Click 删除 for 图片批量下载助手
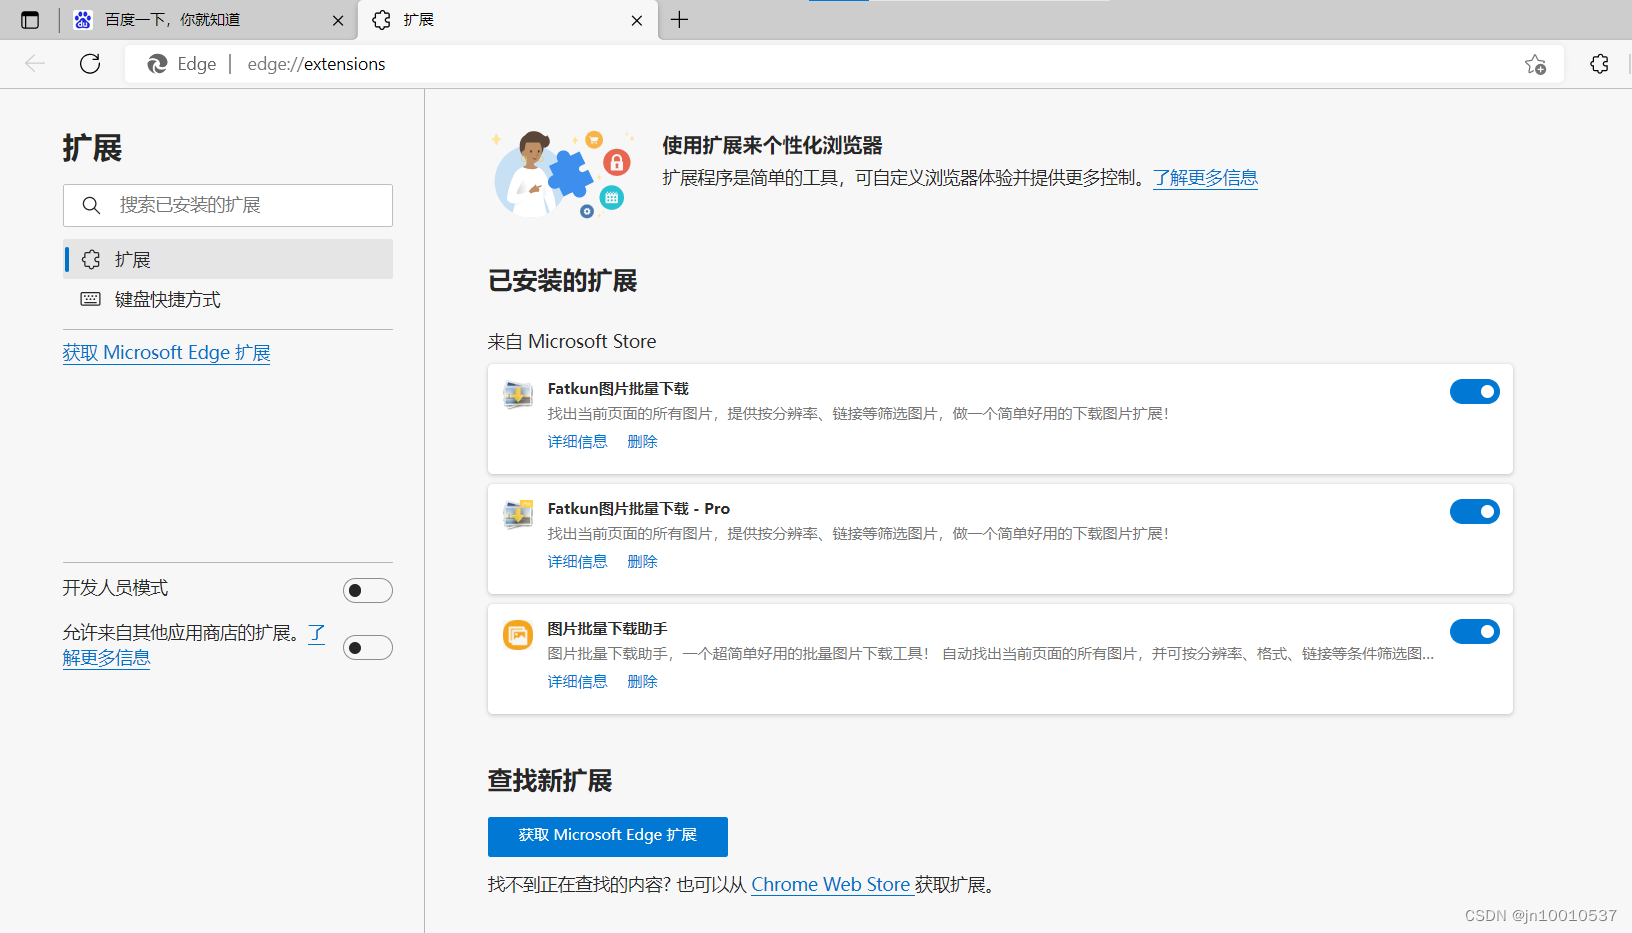The width and height of the screenshot is (1632, 933). point(642,682)
